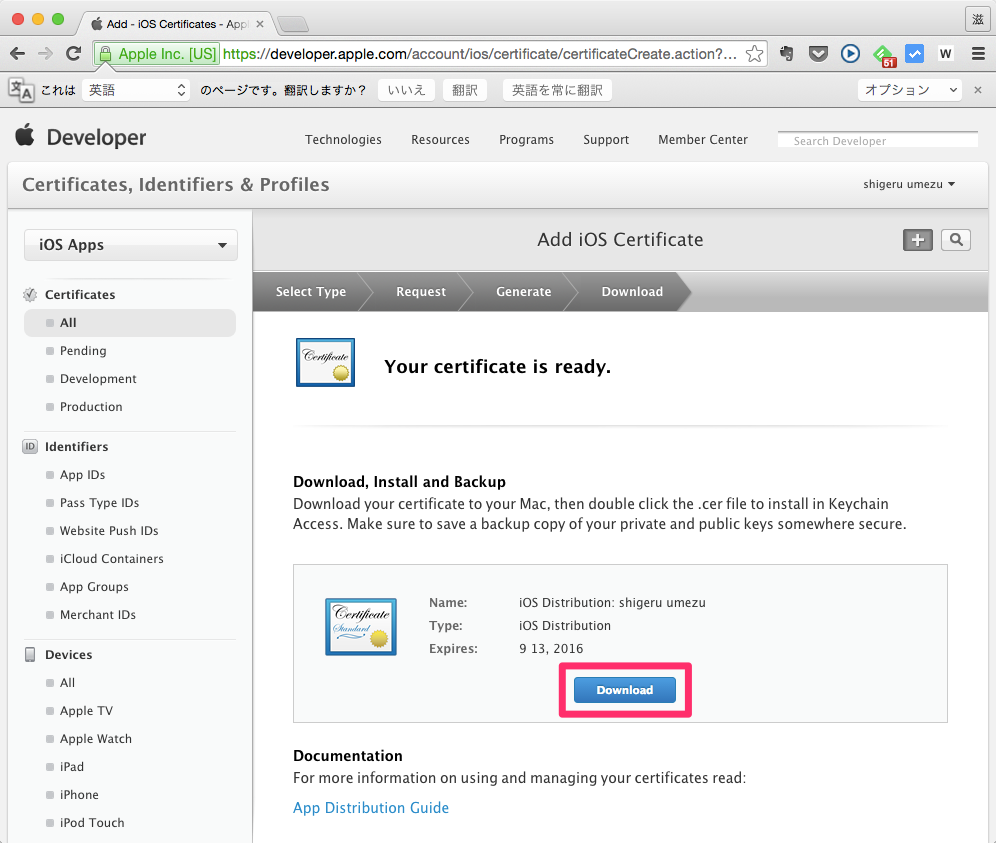996x843 pixels.
Task: Show Development certificates
Action: pos(98,379)
